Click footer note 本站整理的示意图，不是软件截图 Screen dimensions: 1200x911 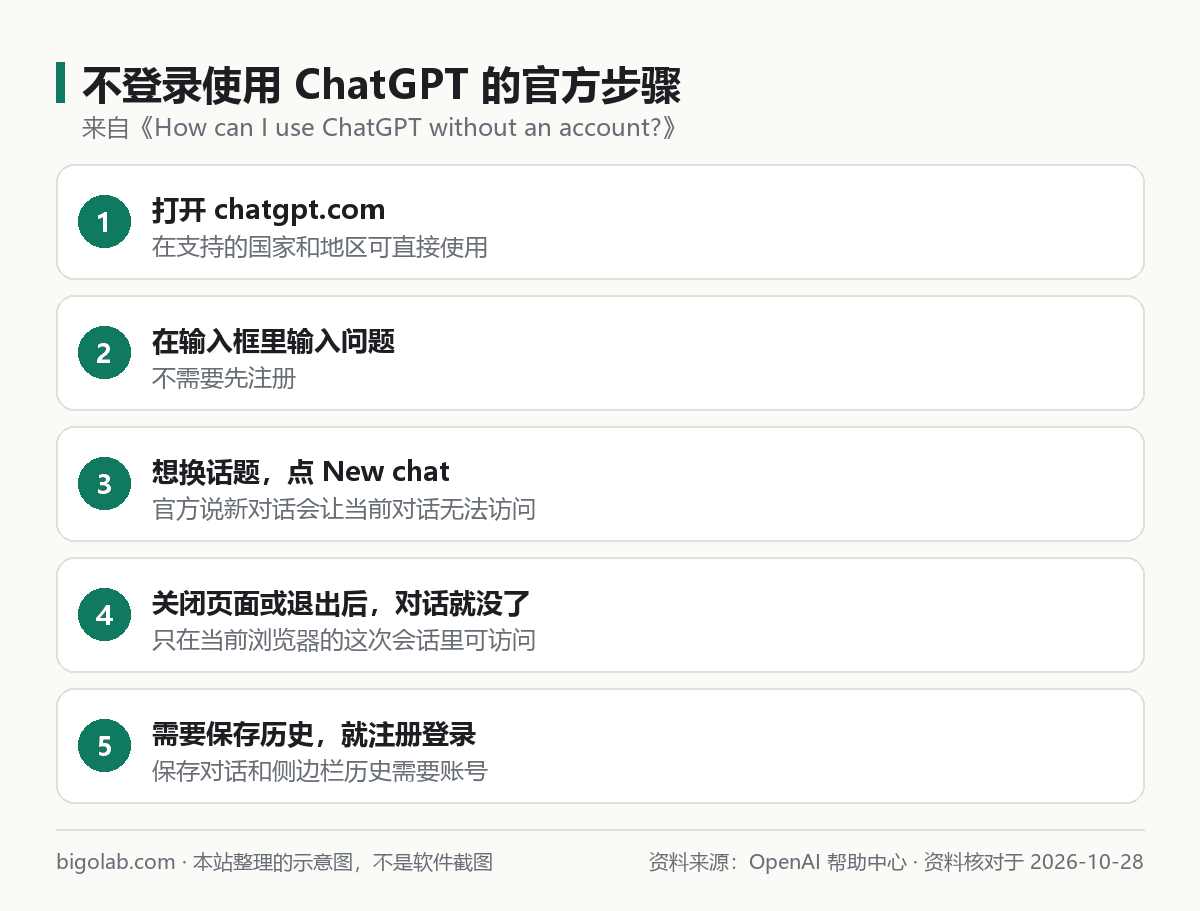pyautogui.click(x=342, y=862)
